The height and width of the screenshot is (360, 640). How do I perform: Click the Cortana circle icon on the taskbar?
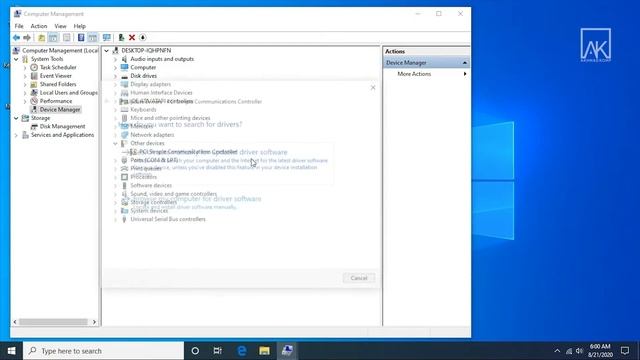tap(195, 351)
